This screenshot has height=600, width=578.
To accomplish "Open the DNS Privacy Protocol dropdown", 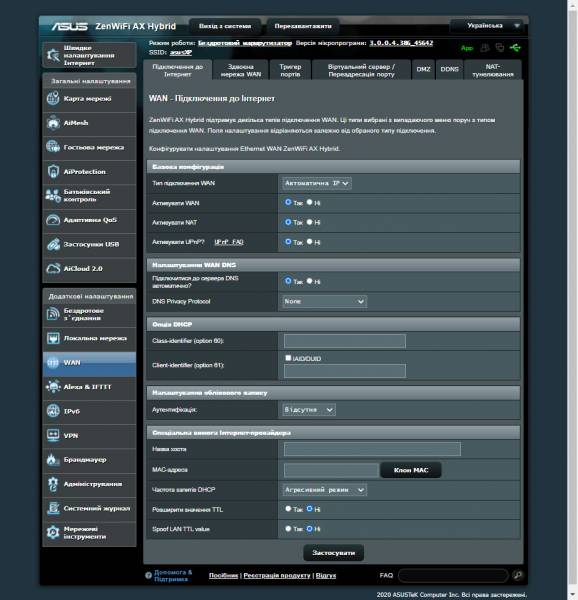I will tap(324, 302).
